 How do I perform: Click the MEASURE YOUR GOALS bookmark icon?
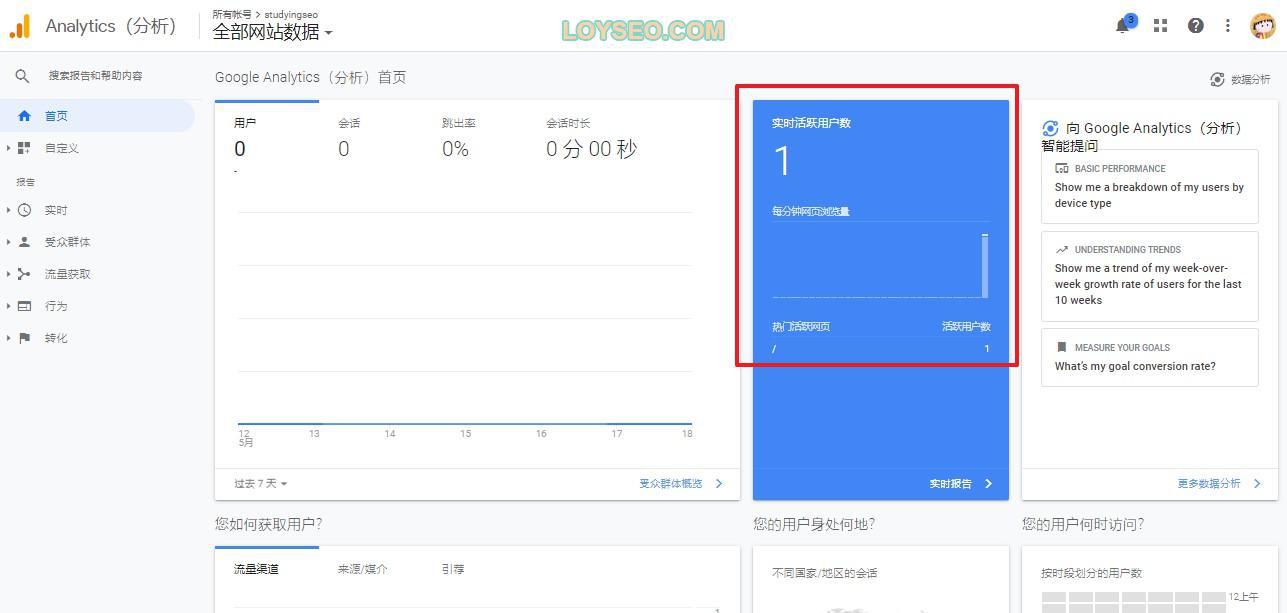(1062, 348)
